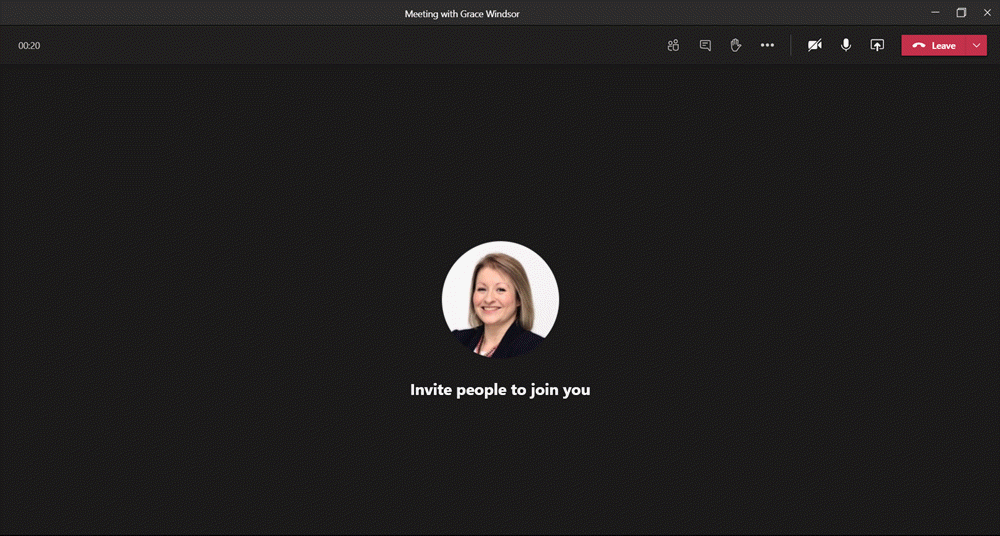1000x536 pixels.
Task: Expand the Leave options dropdown arrow
Action: click(977, 46)
